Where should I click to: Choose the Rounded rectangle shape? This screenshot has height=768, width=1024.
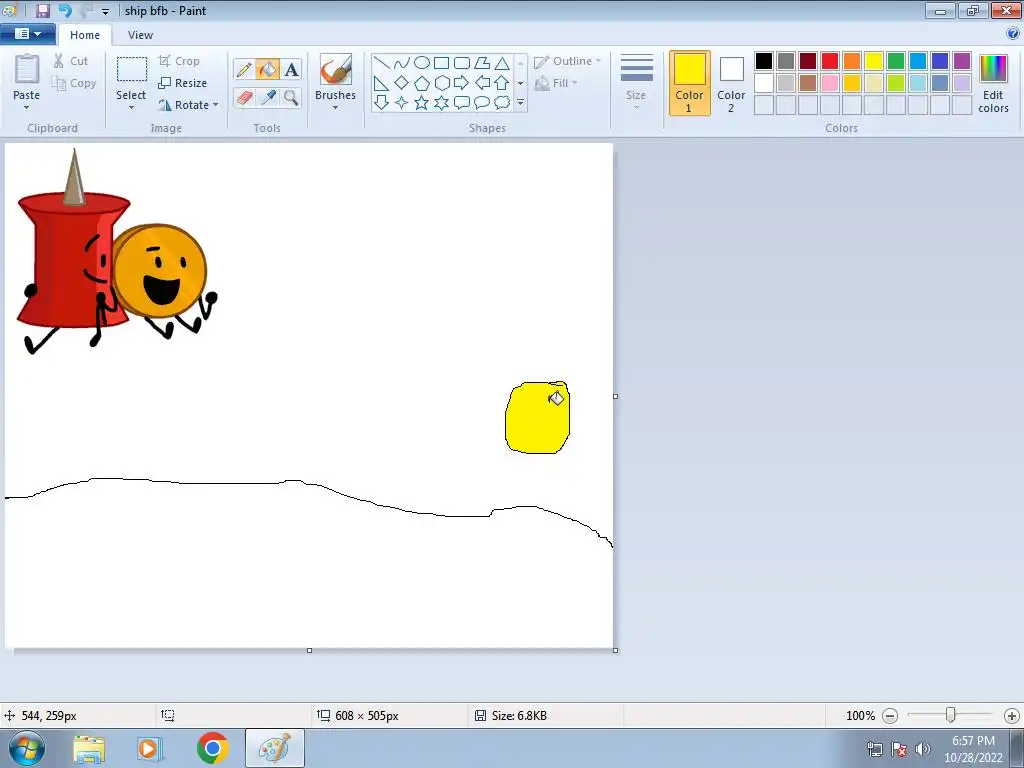[462, 63]
